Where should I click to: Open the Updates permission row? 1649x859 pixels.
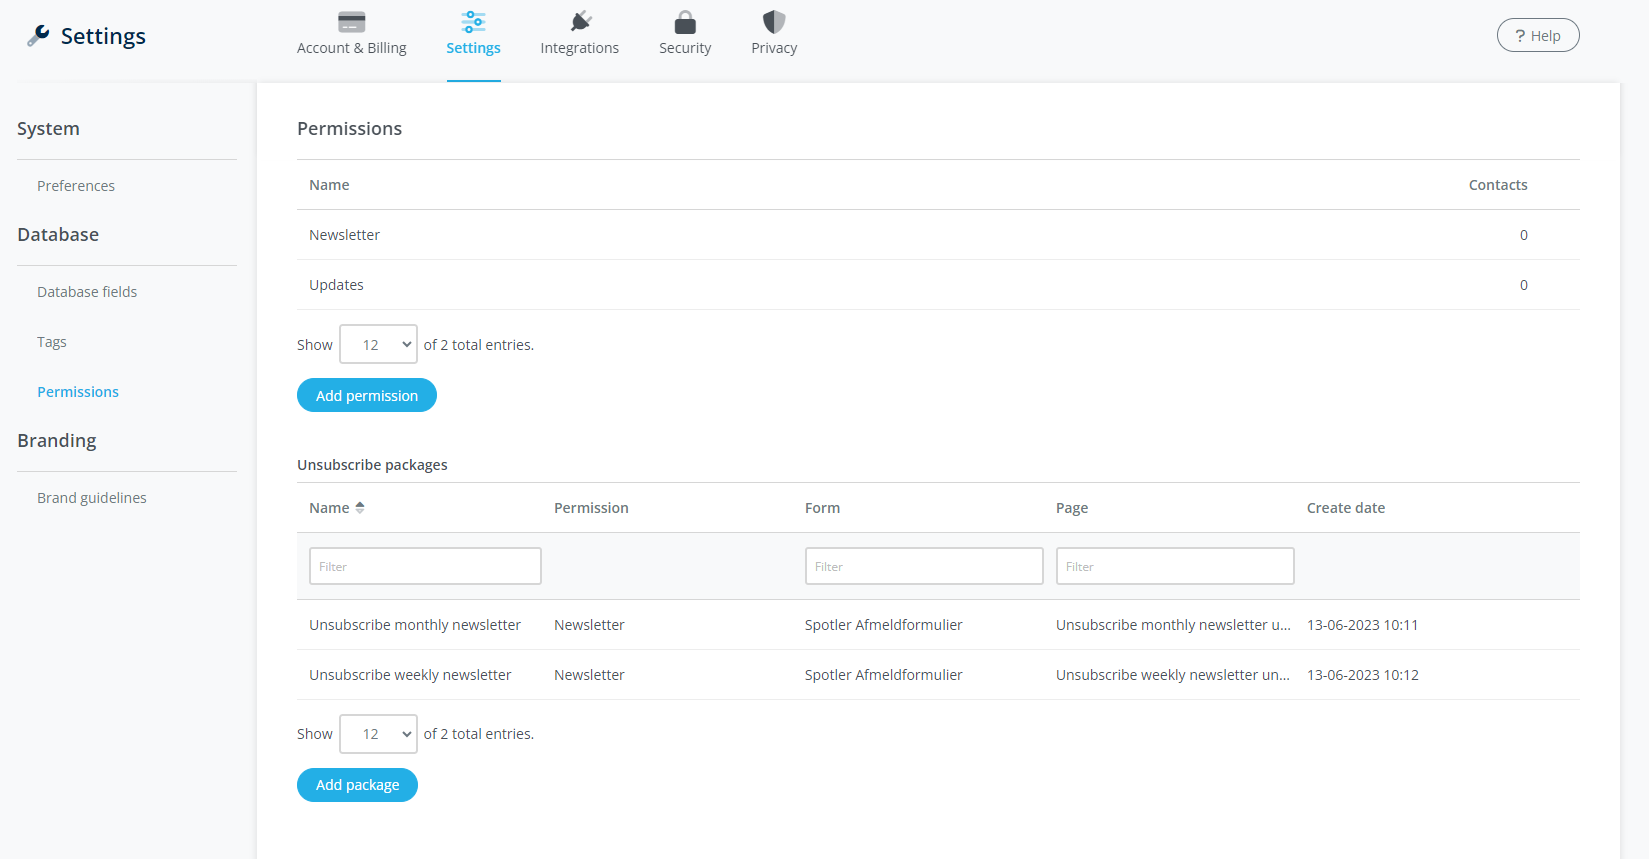[x=337, y=285]
